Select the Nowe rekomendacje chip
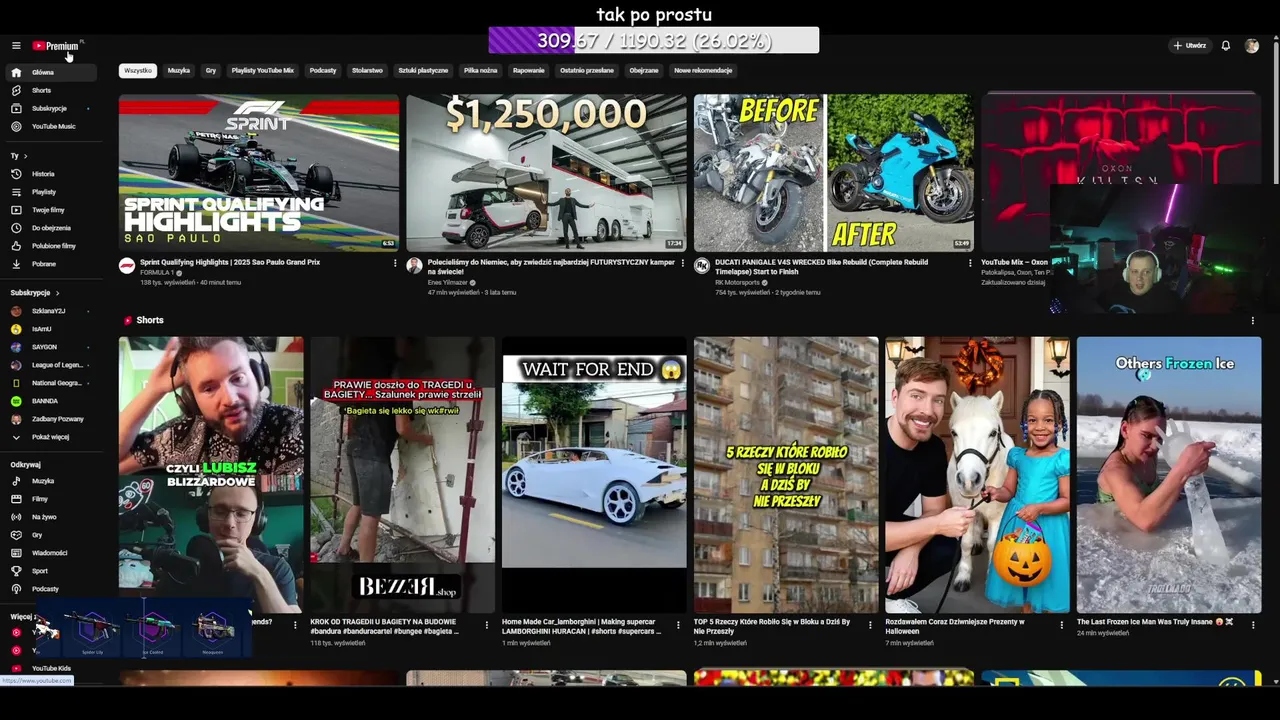 click(x=703, y=71)
